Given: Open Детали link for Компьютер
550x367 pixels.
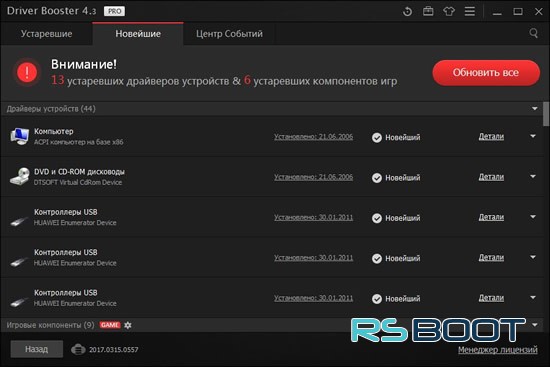Looking at the screenshot, I should coord(491,136).
